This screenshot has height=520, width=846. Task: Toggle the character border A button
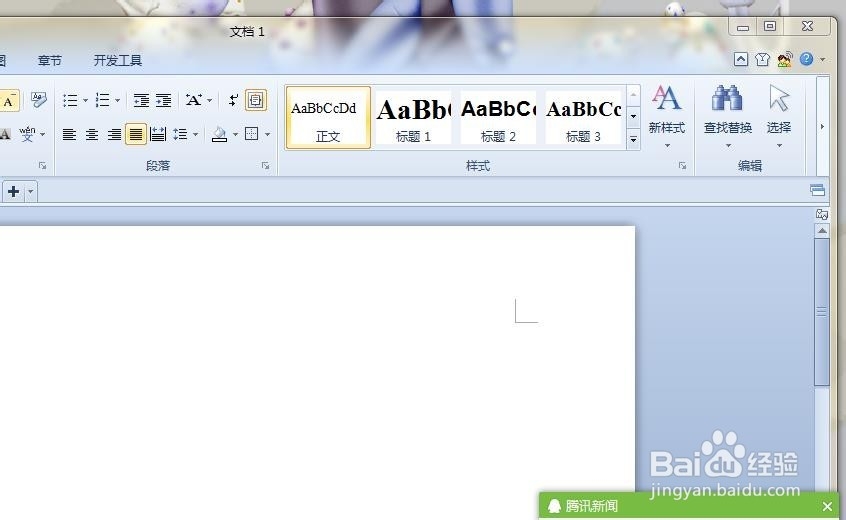(x=9, y=101)
